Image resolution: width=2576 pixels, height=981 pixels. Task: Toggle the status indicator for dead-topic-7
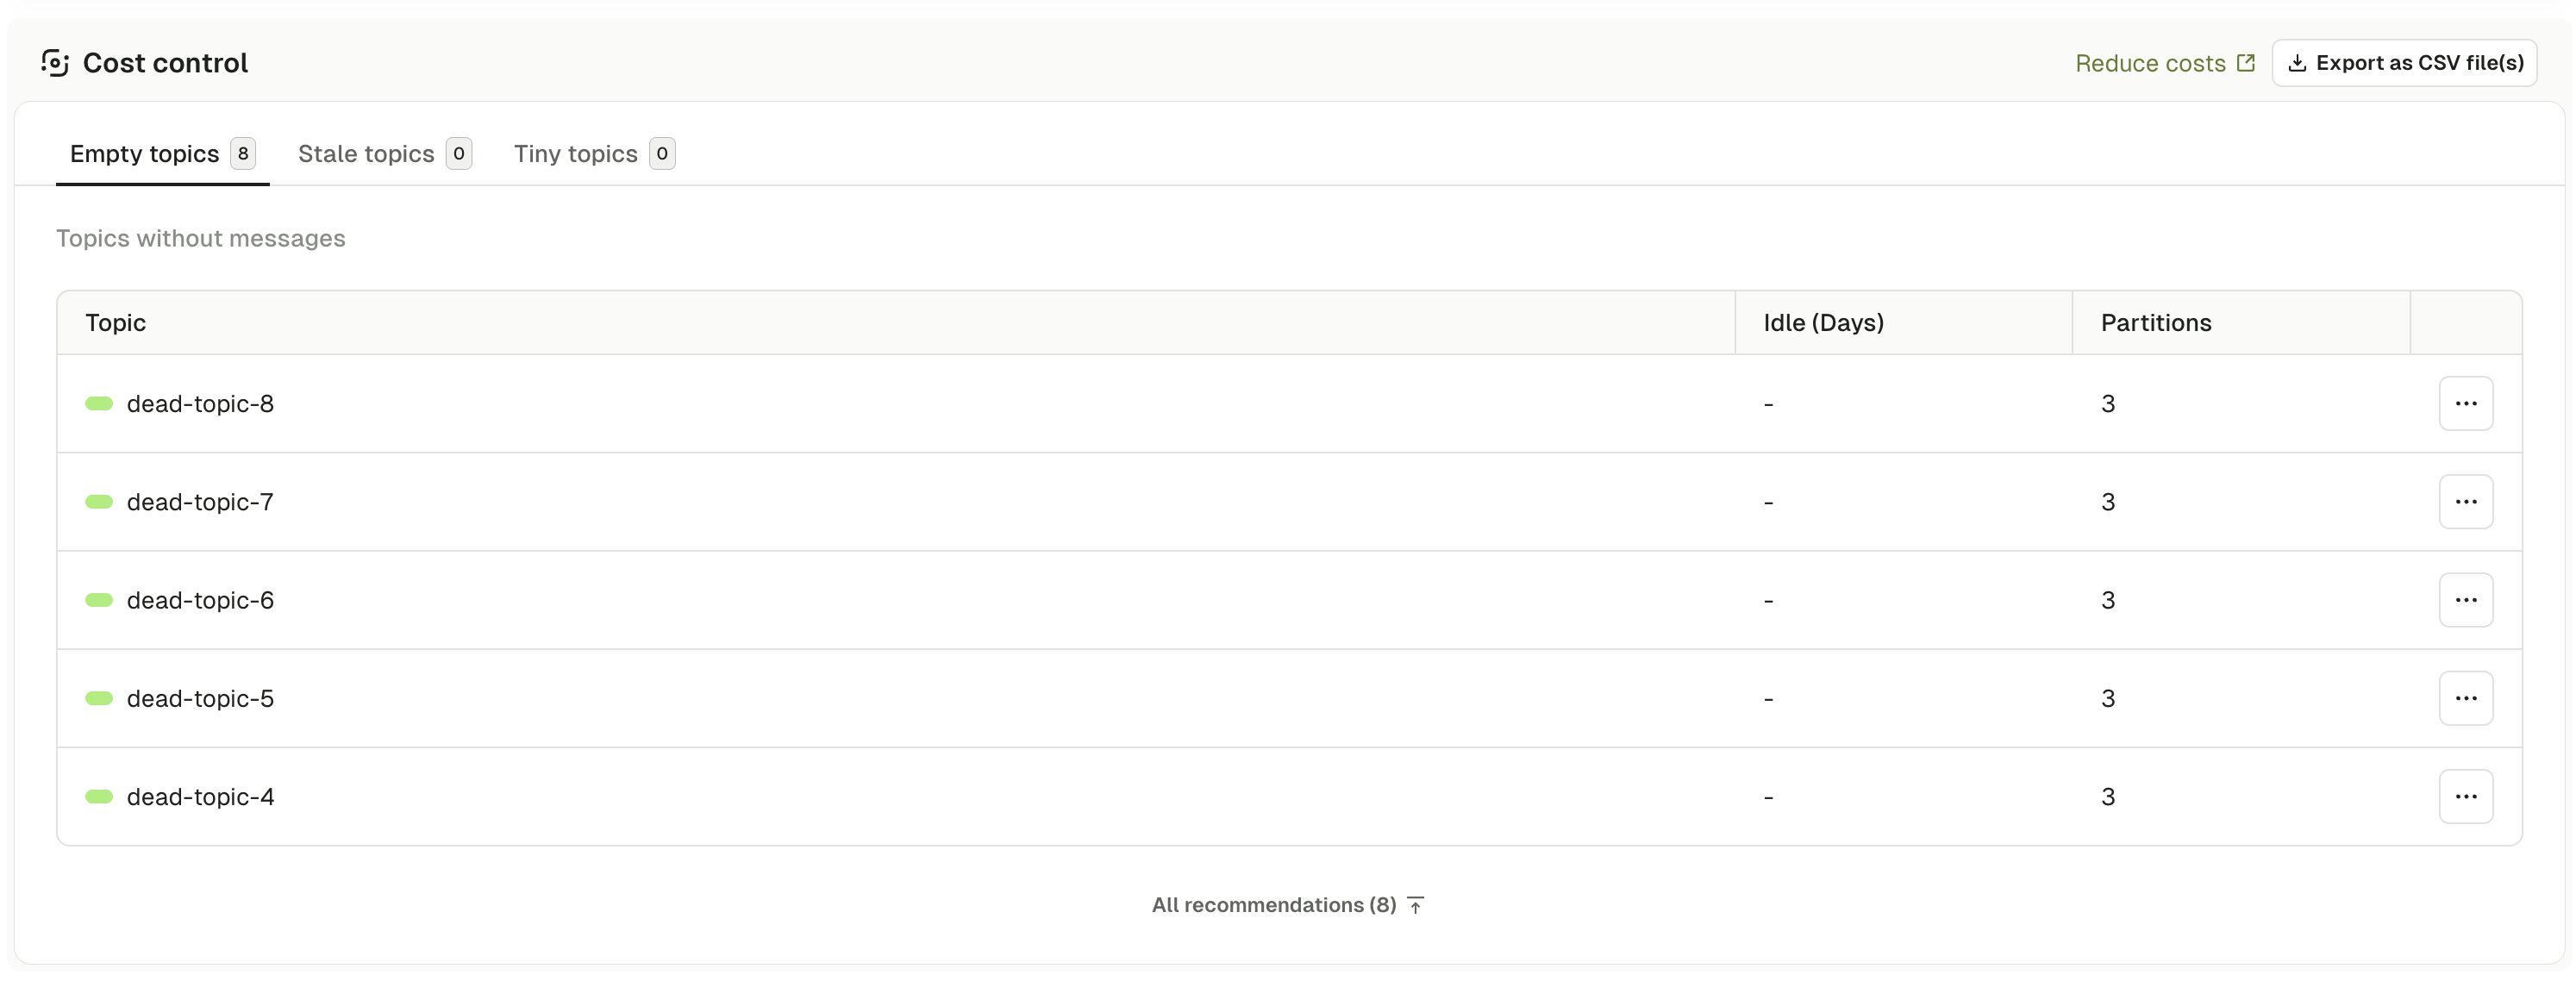tap(99, 501)
